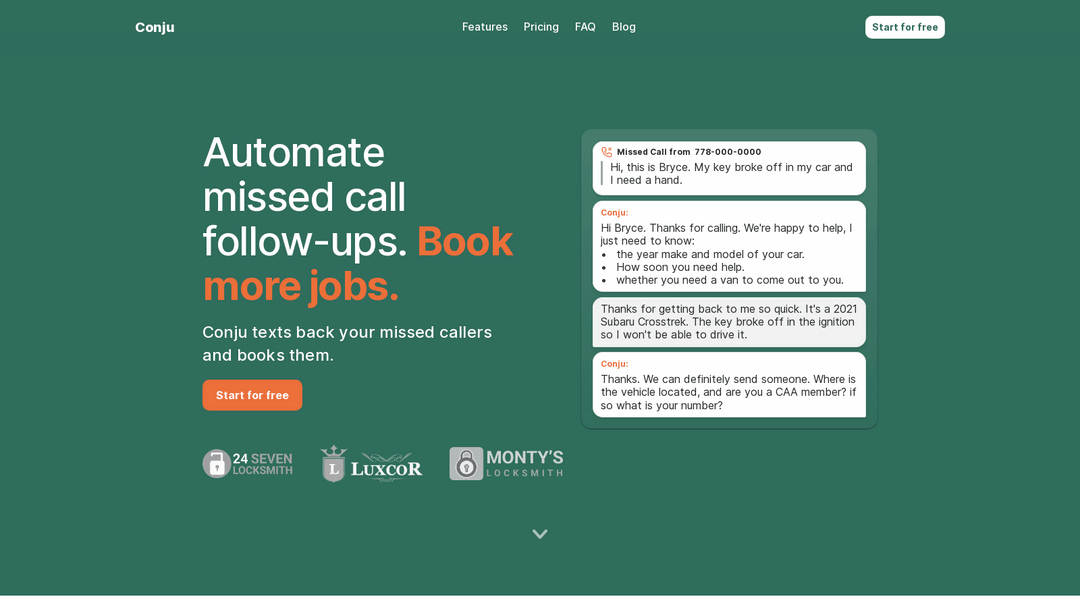1080x608 pixels.
Task: Select the 2021 Subaru Crosstrek message
Action: coord(728,322)
